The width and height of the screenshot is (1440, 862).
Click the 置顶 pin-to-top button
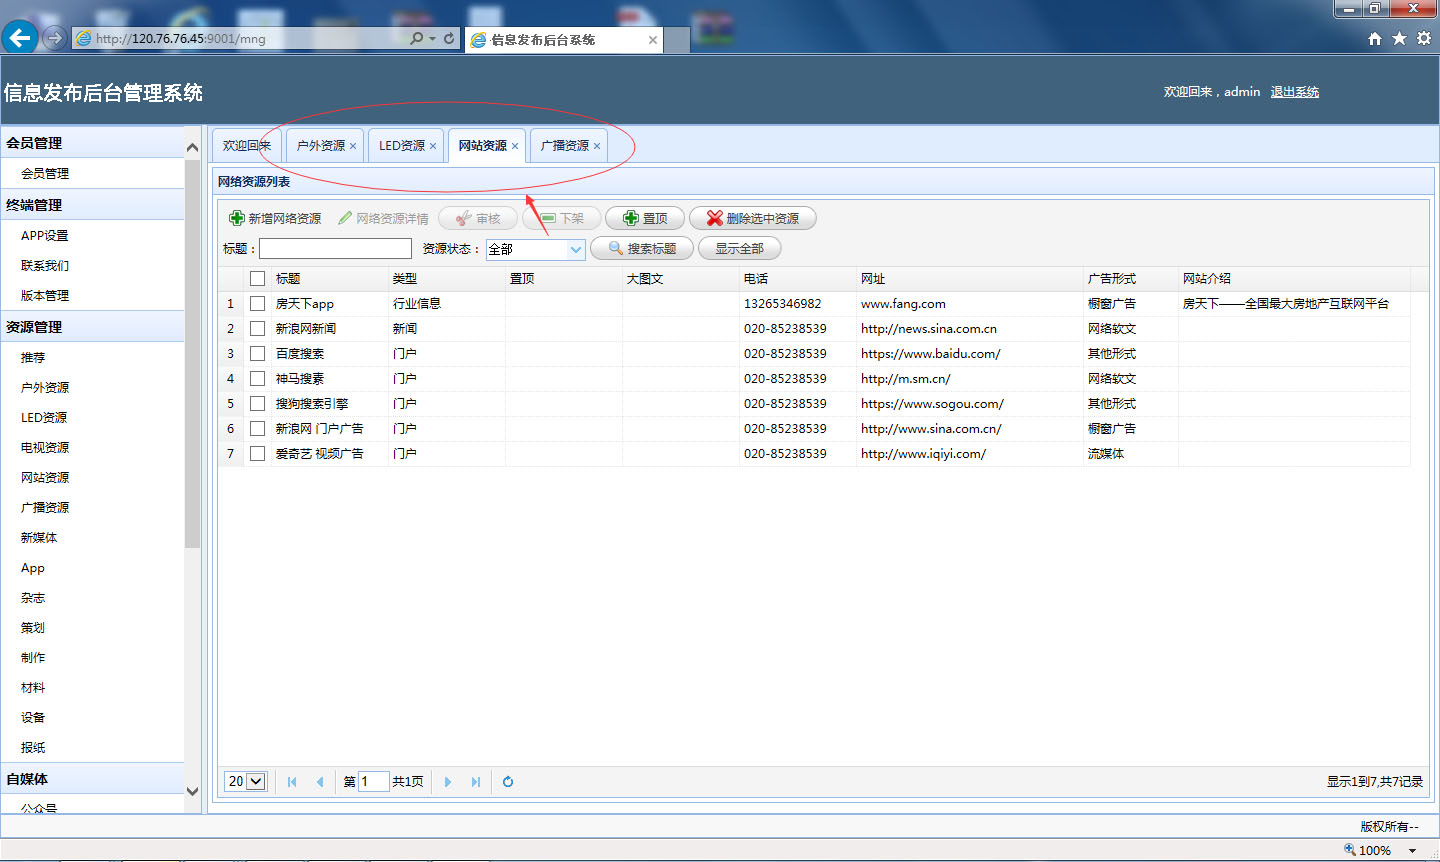pyautogui.click(x=645, y=218)
